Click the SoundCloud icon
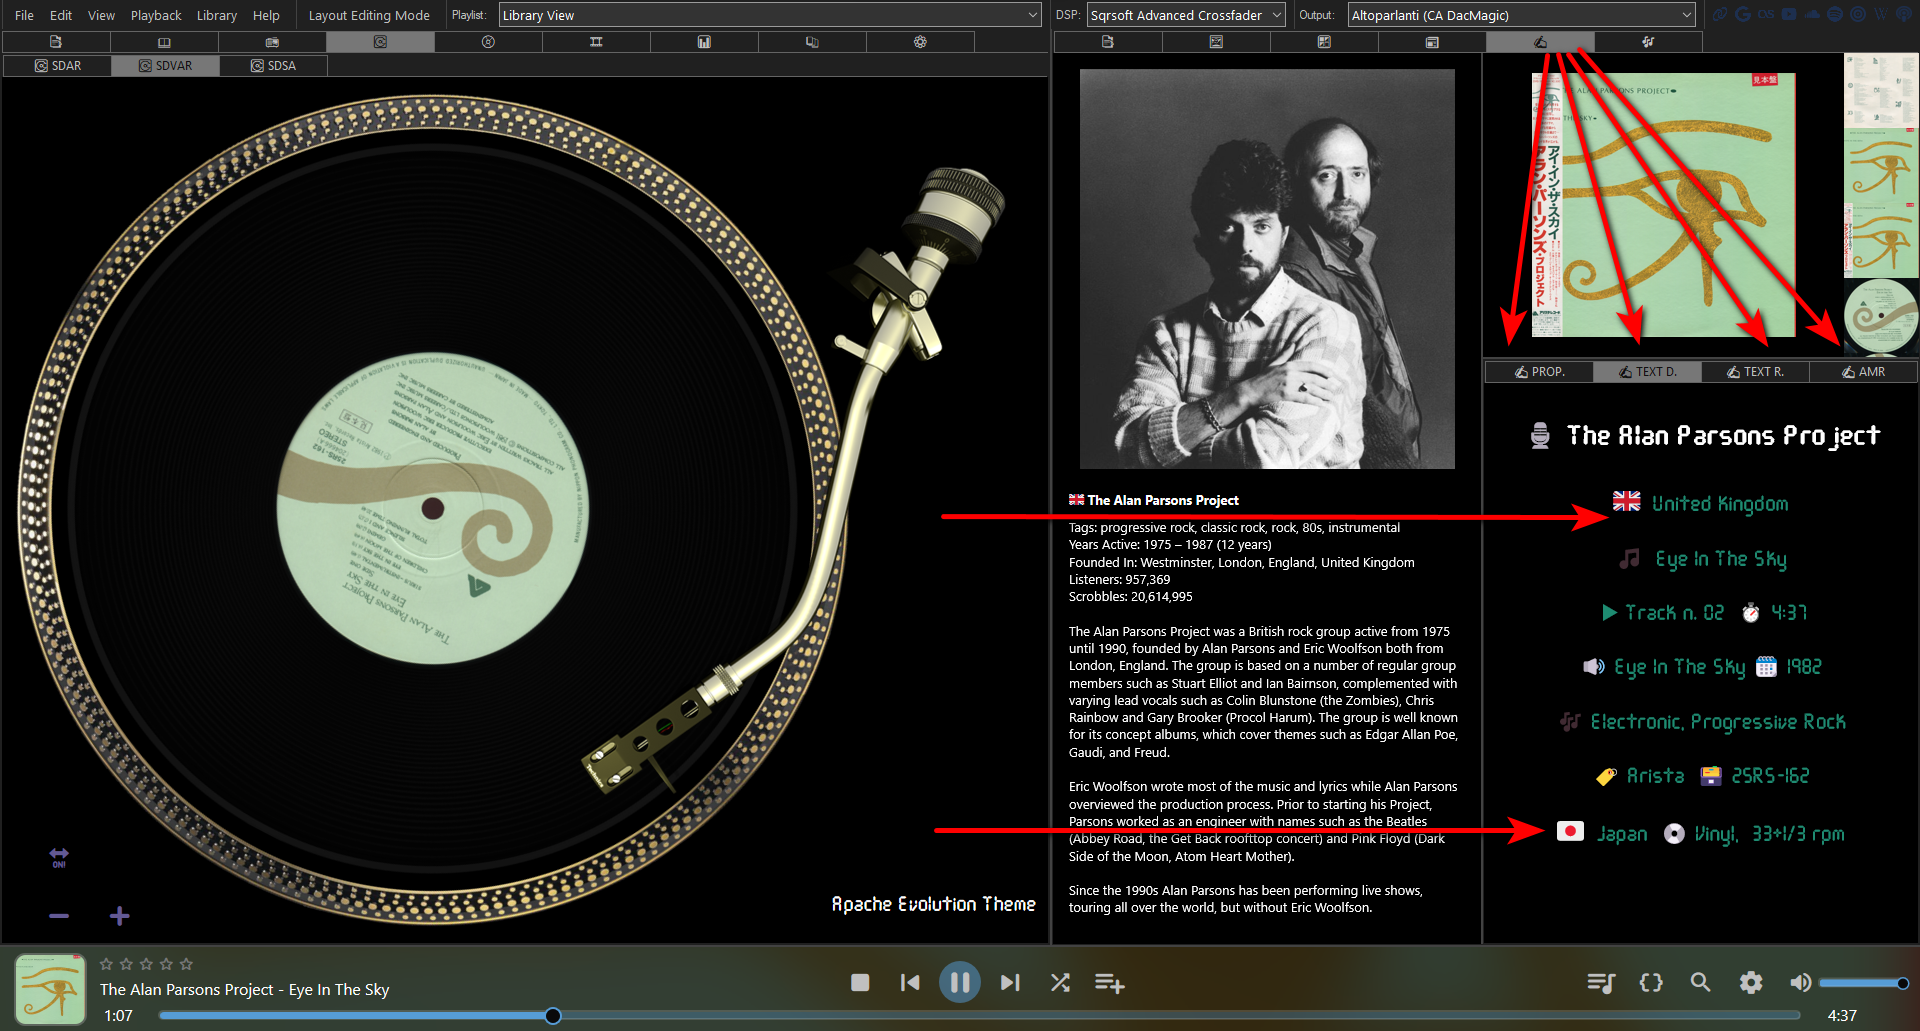This screenshot has height=1031, width=1920. pyautogui.click(x=1812, y=14)
